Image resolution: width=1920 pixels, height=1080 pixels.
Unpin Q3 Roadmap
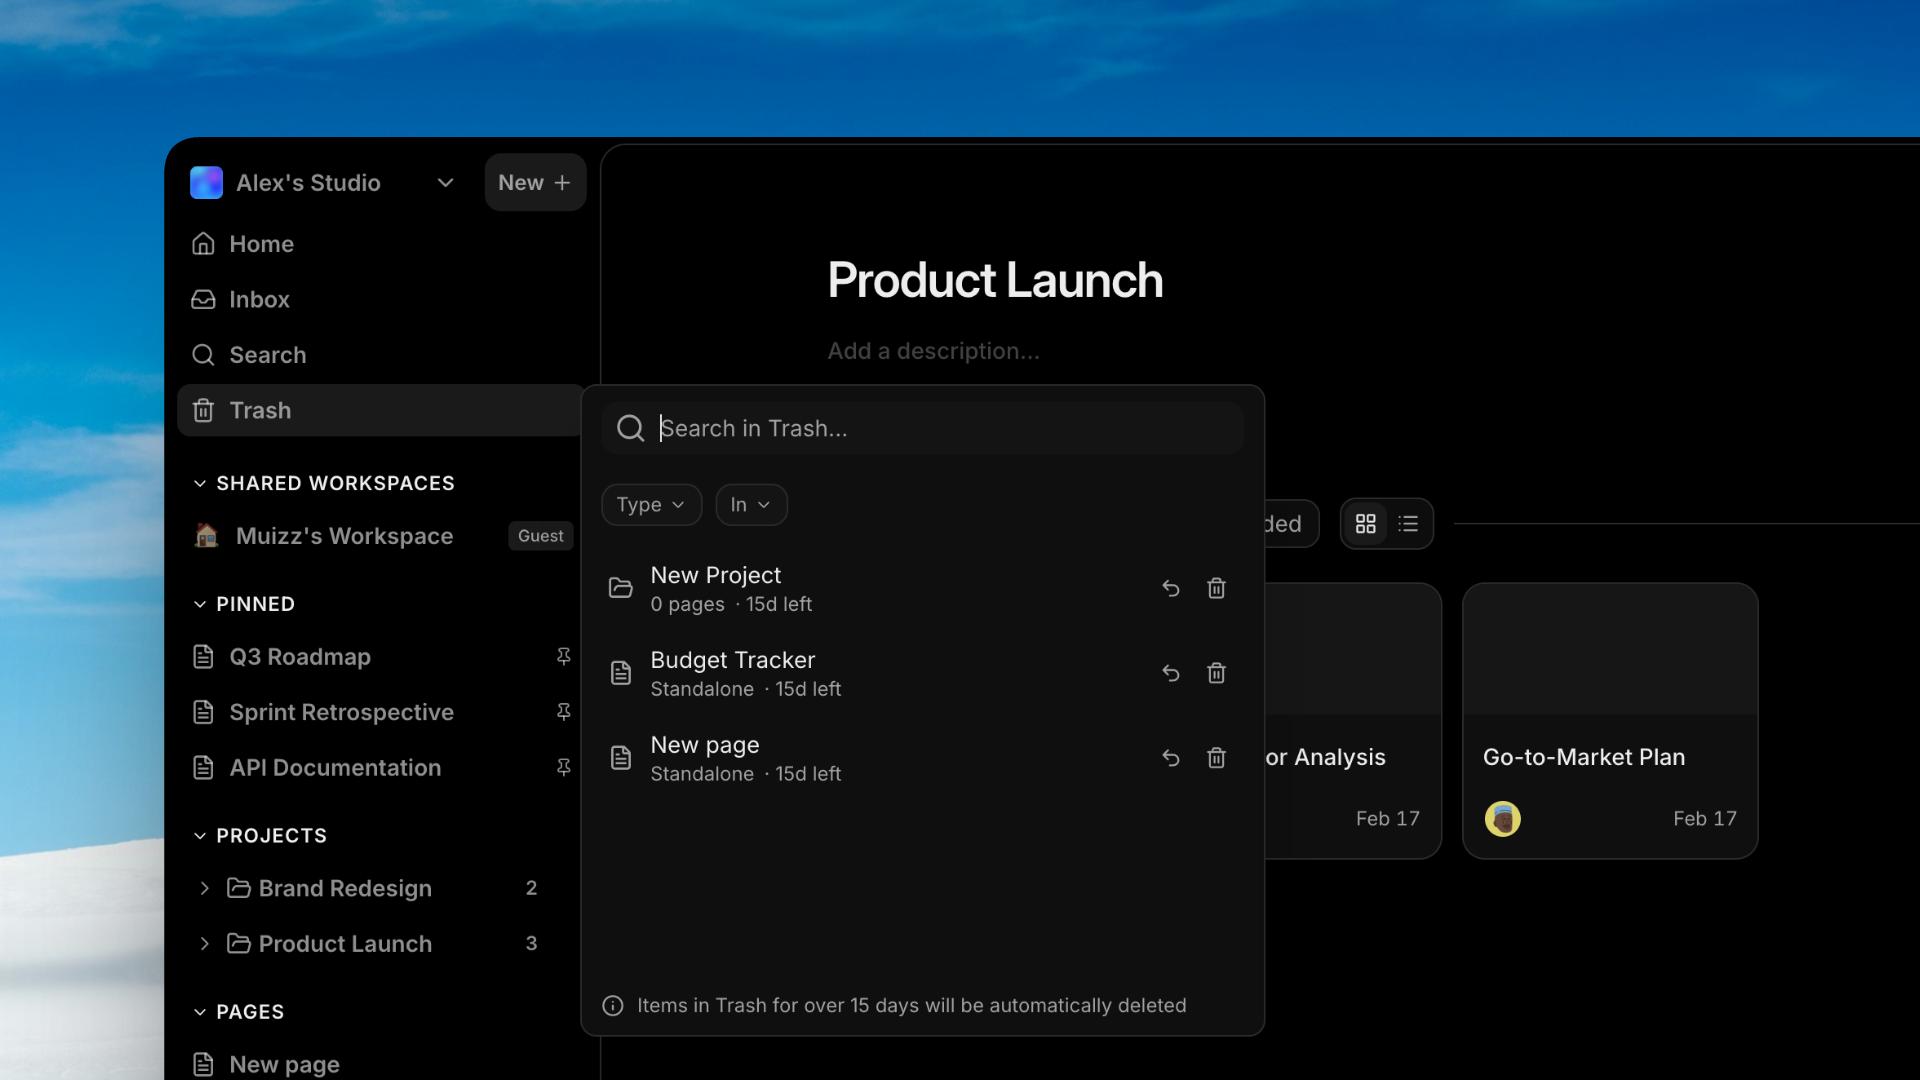[563, 656]
